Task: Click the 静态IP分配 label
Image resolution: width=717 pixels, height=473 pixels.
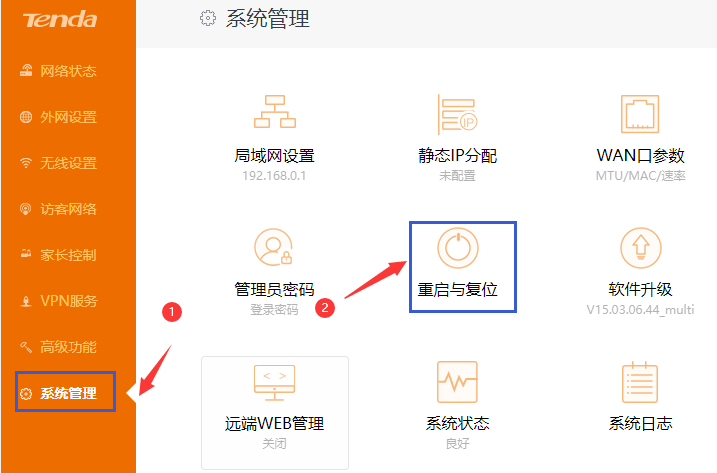Action: point(457,156)
